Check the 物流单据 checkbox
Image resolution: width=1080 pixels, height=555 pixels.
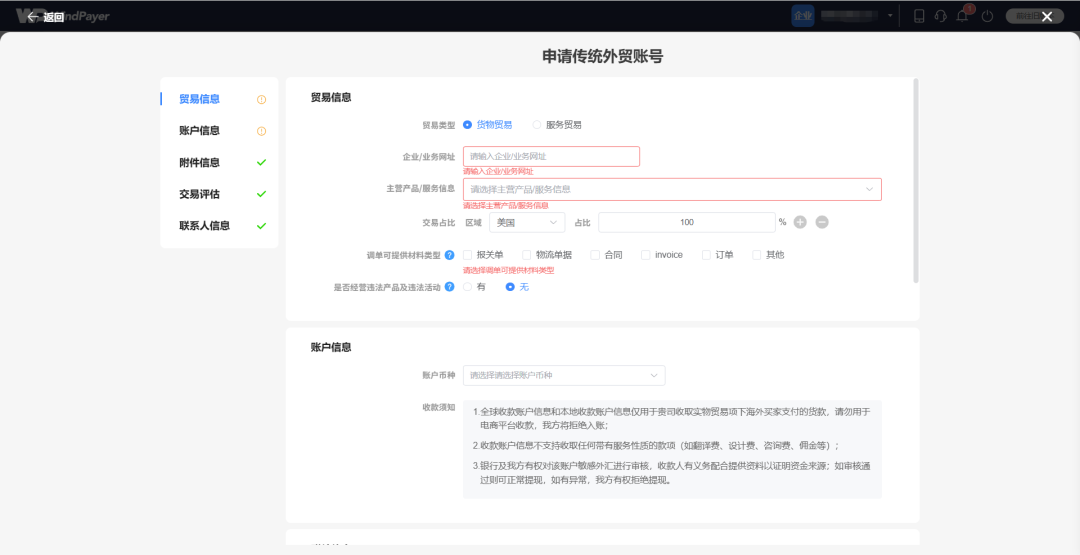pyautogui.click(x=526, y=255)
